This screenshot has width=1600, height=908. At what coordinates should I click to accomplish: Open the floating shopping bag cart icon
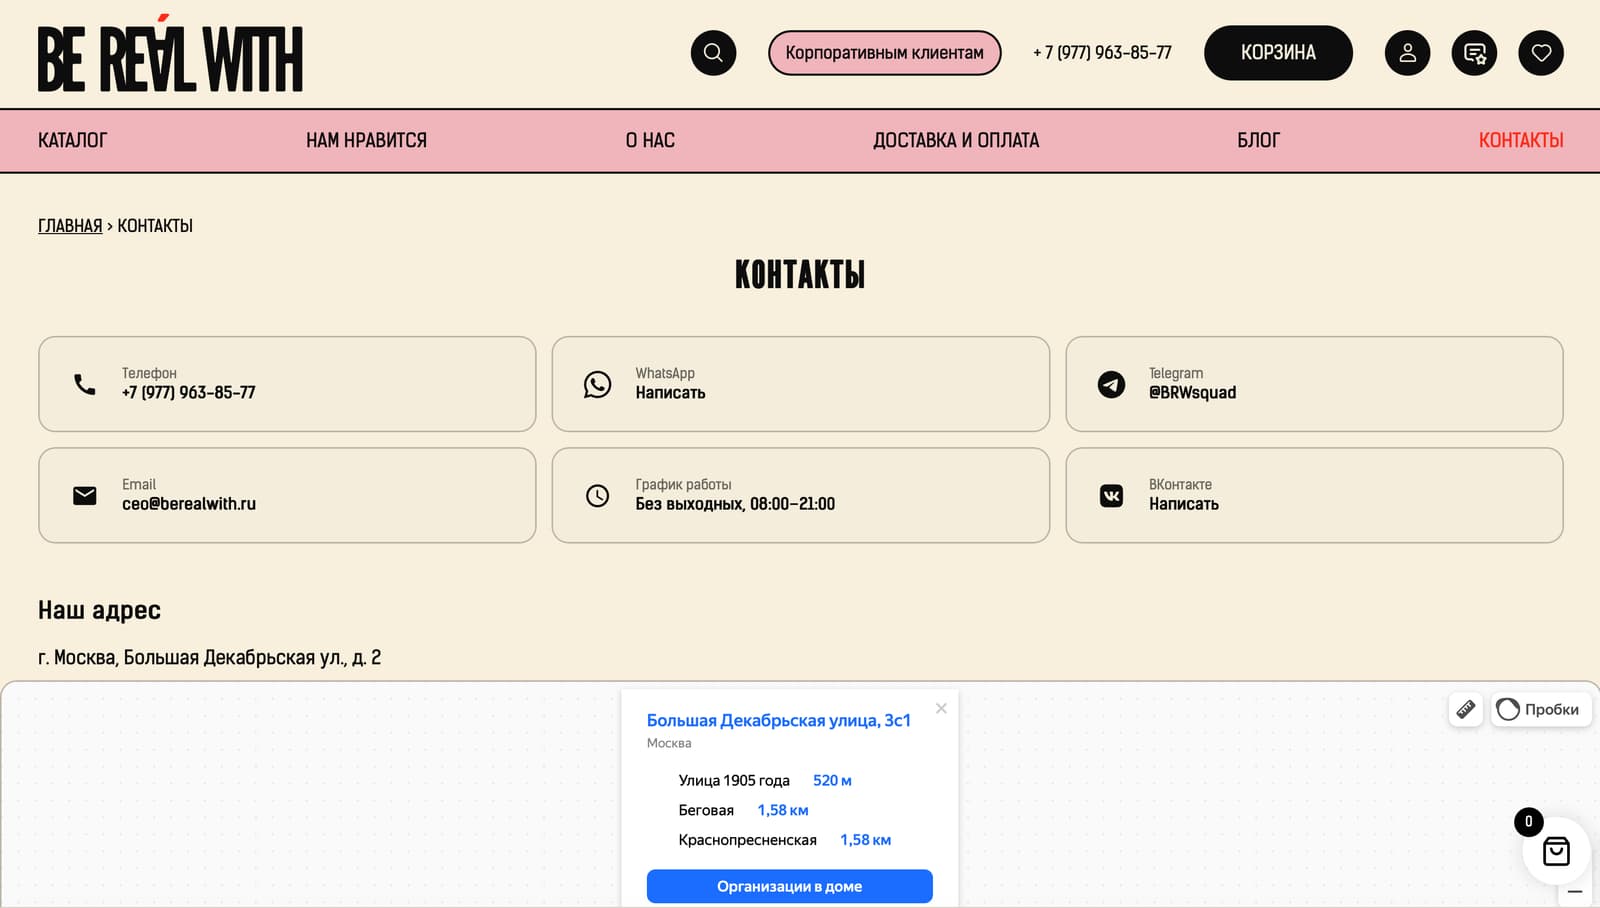tap(1556, 852)
